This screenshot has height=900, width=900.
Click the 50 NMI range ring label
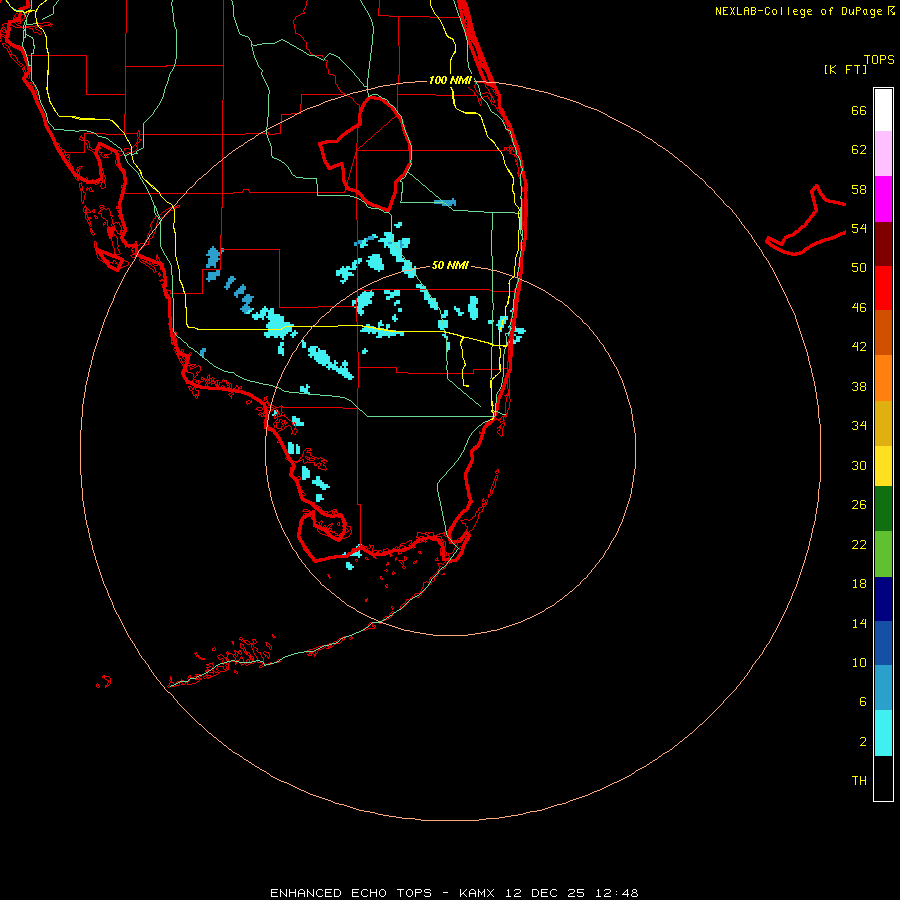(450, 265)
